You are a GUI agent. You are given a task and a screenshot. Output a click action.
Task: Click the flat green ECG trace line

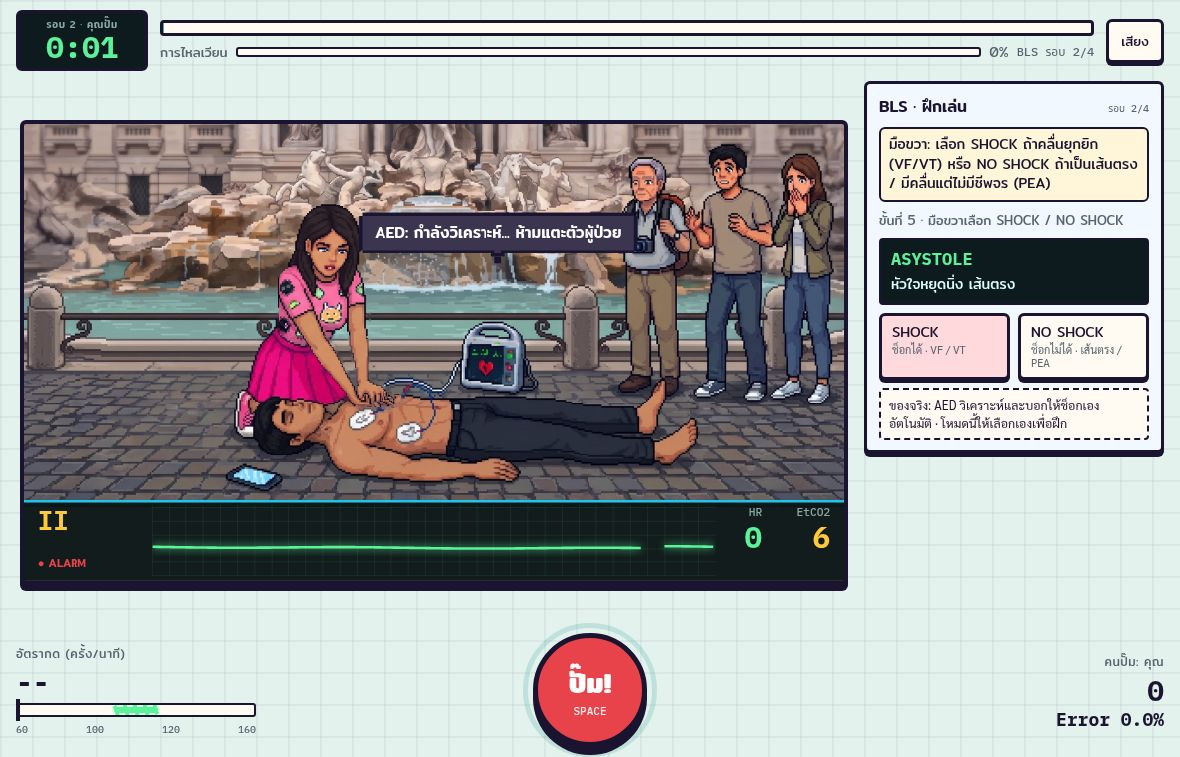(x=433, y=547)
